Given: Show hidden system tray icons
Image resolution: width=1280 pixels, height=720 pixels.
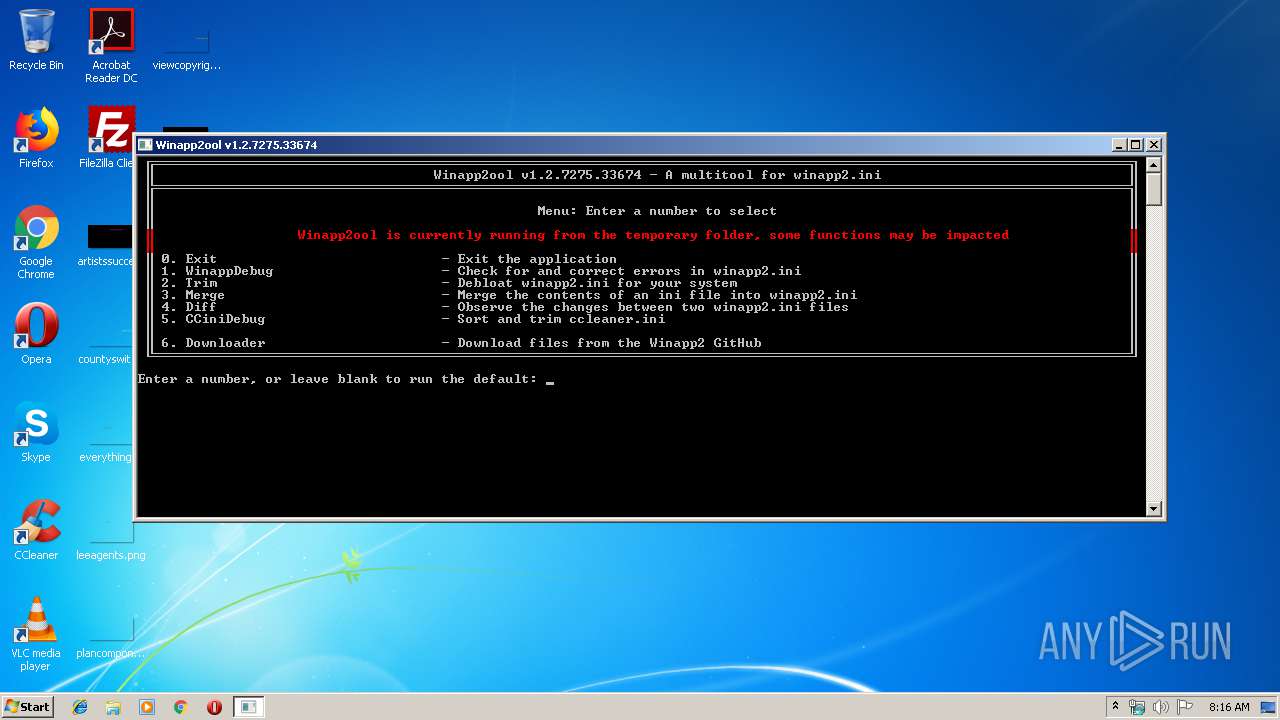Looking at the screenshot, I should click(x=1115, y=707).
